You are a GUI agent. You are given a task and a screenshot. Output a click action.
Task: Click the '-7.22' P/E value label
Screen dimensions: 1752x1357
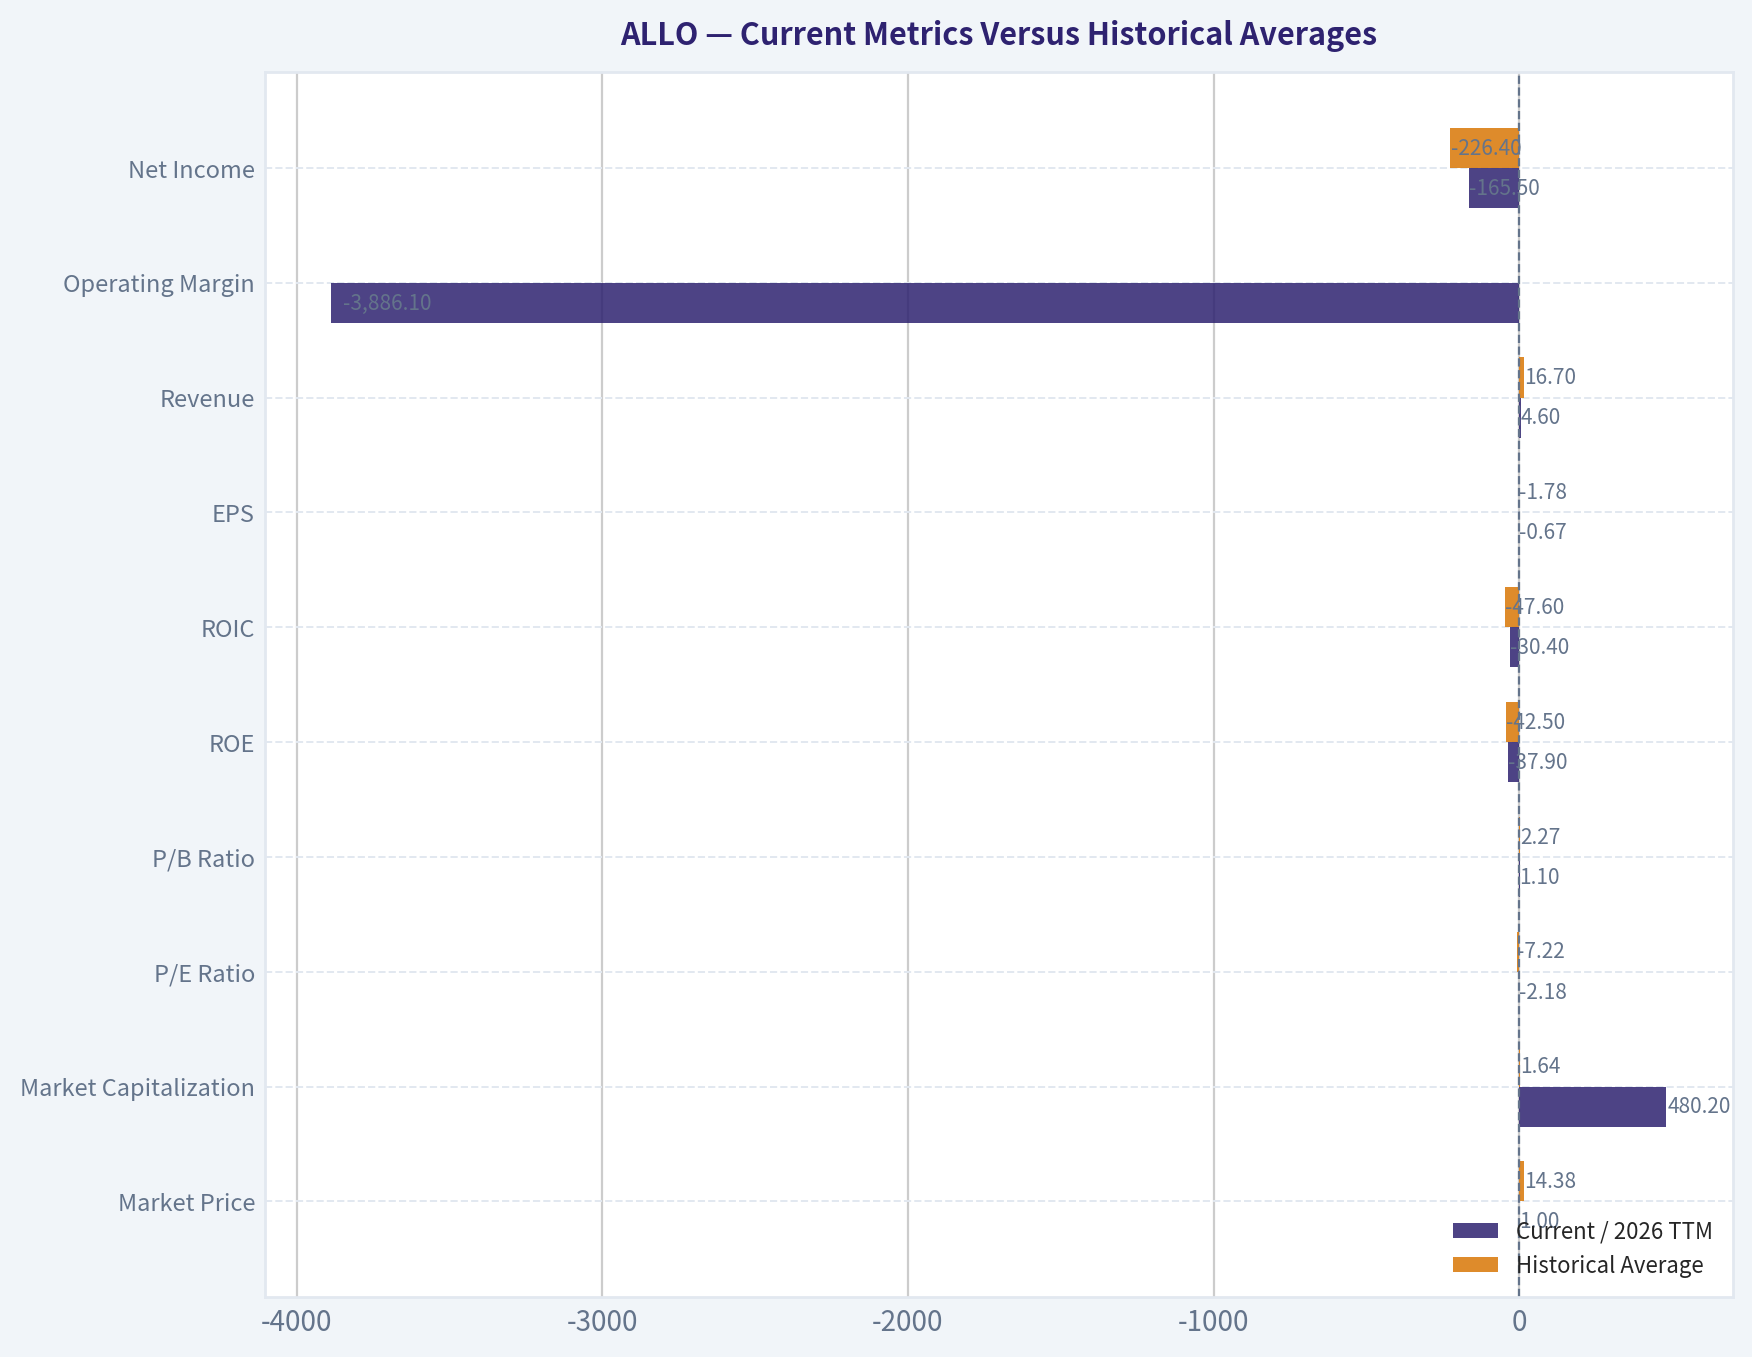1542,951
